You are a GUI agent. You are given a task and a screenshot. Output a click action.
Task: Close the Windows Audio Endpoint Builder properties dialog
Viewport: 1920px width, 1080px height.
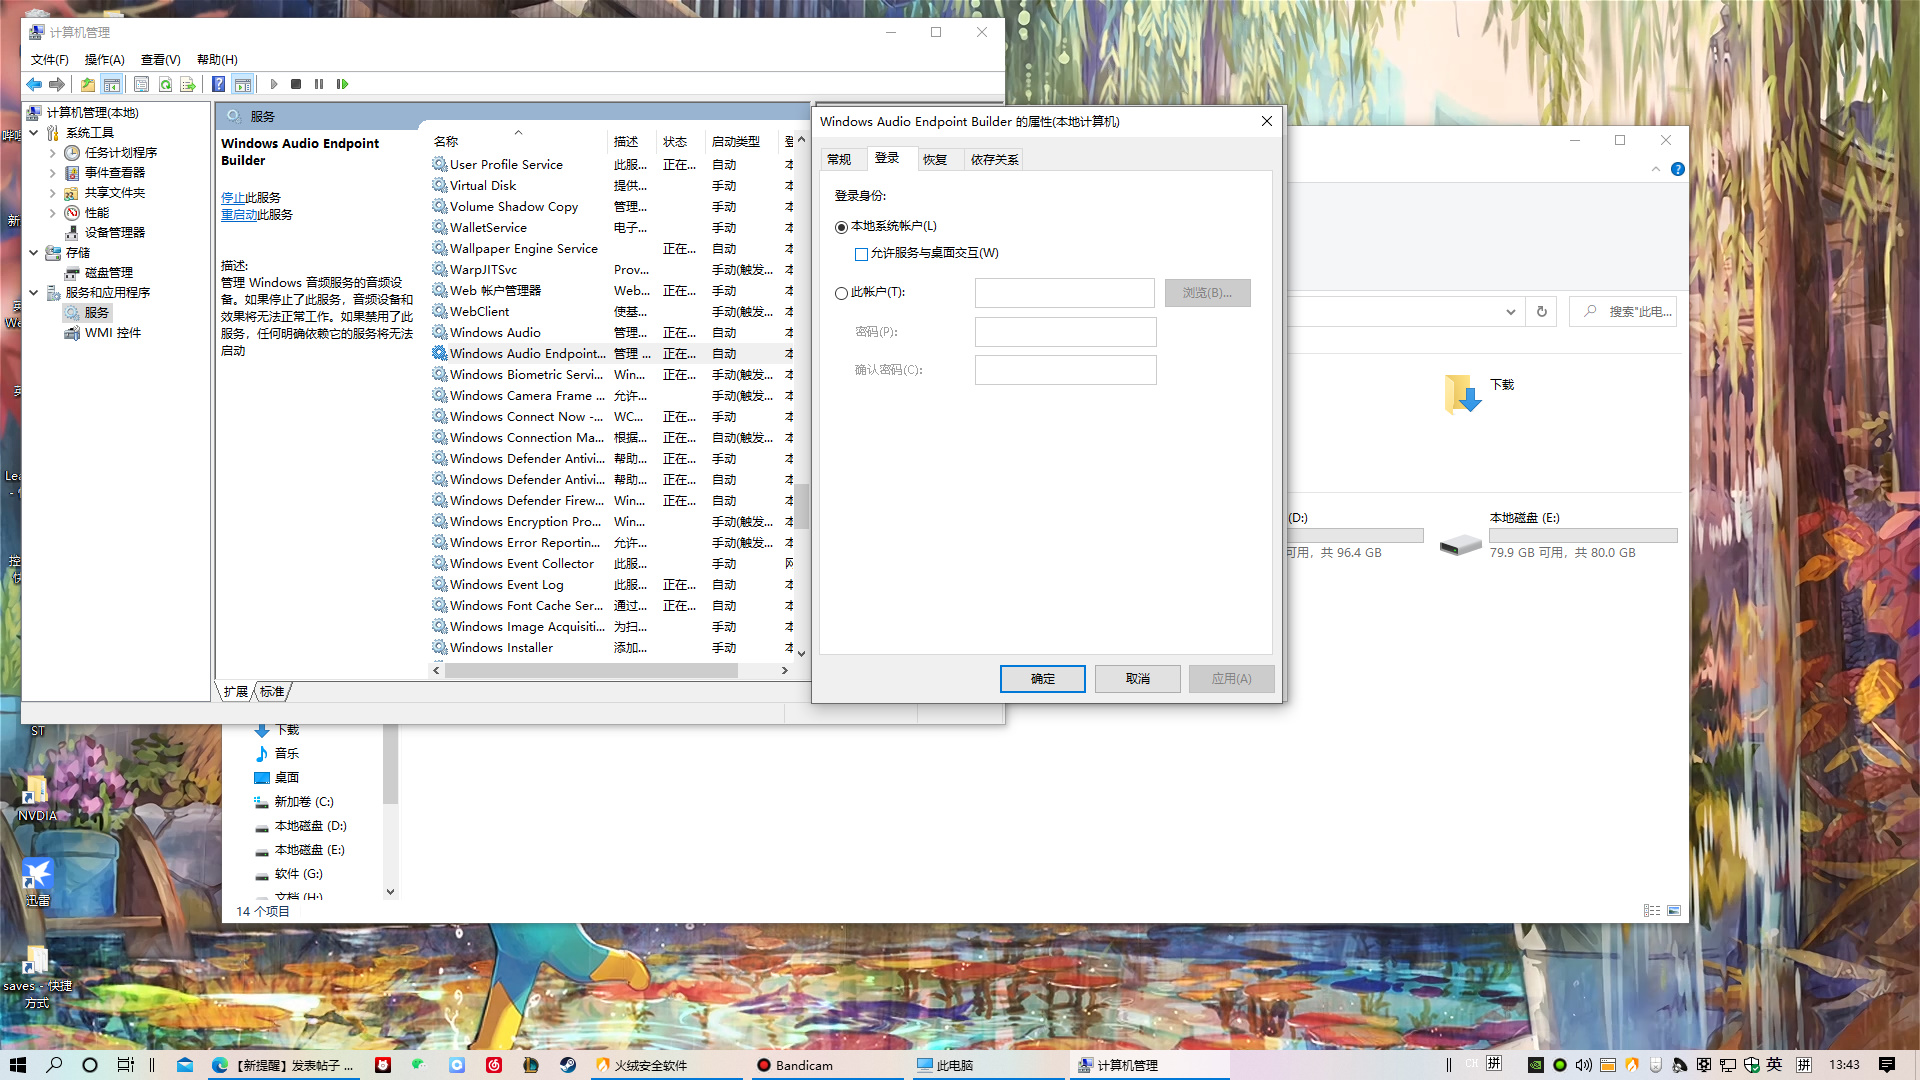pyautogui.click(x=1267, y=121)
